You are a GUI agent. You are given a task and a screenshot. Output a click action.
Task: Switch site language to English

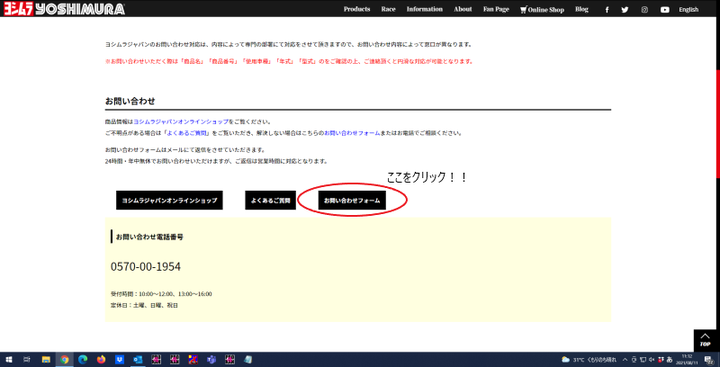coord(689,10)
